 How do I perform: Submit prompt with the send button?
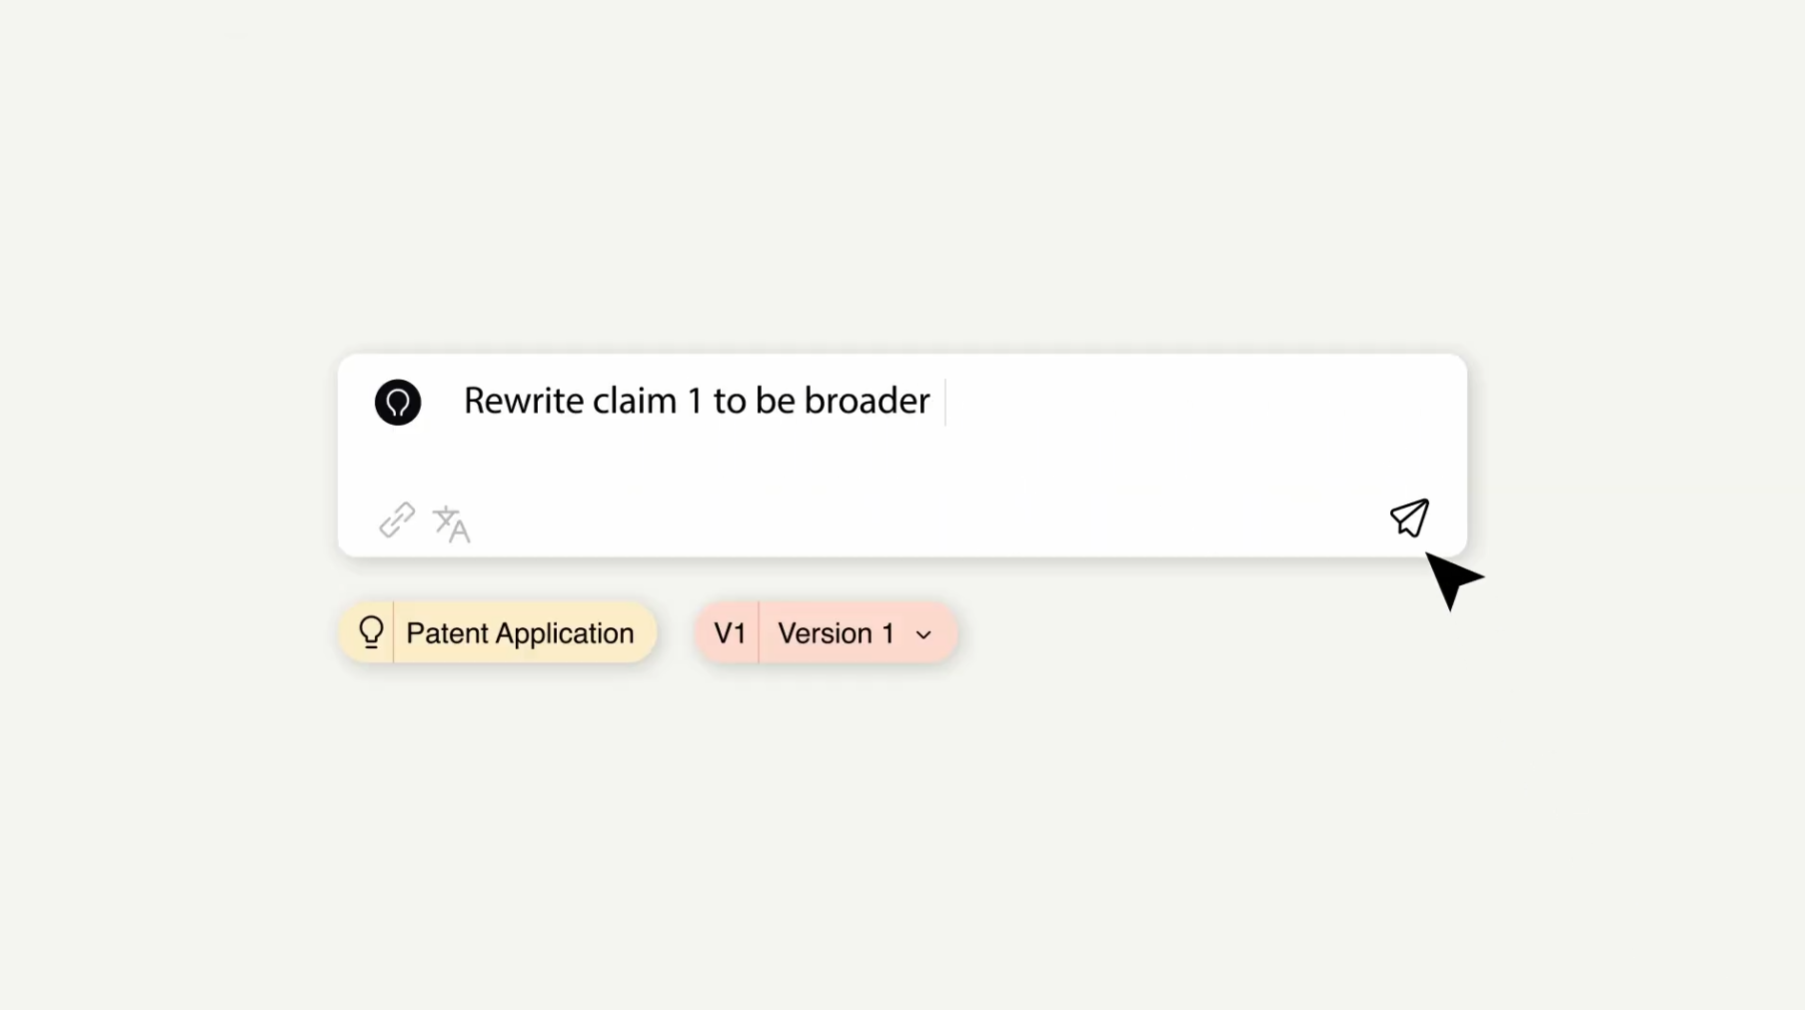click(1409, 518)
